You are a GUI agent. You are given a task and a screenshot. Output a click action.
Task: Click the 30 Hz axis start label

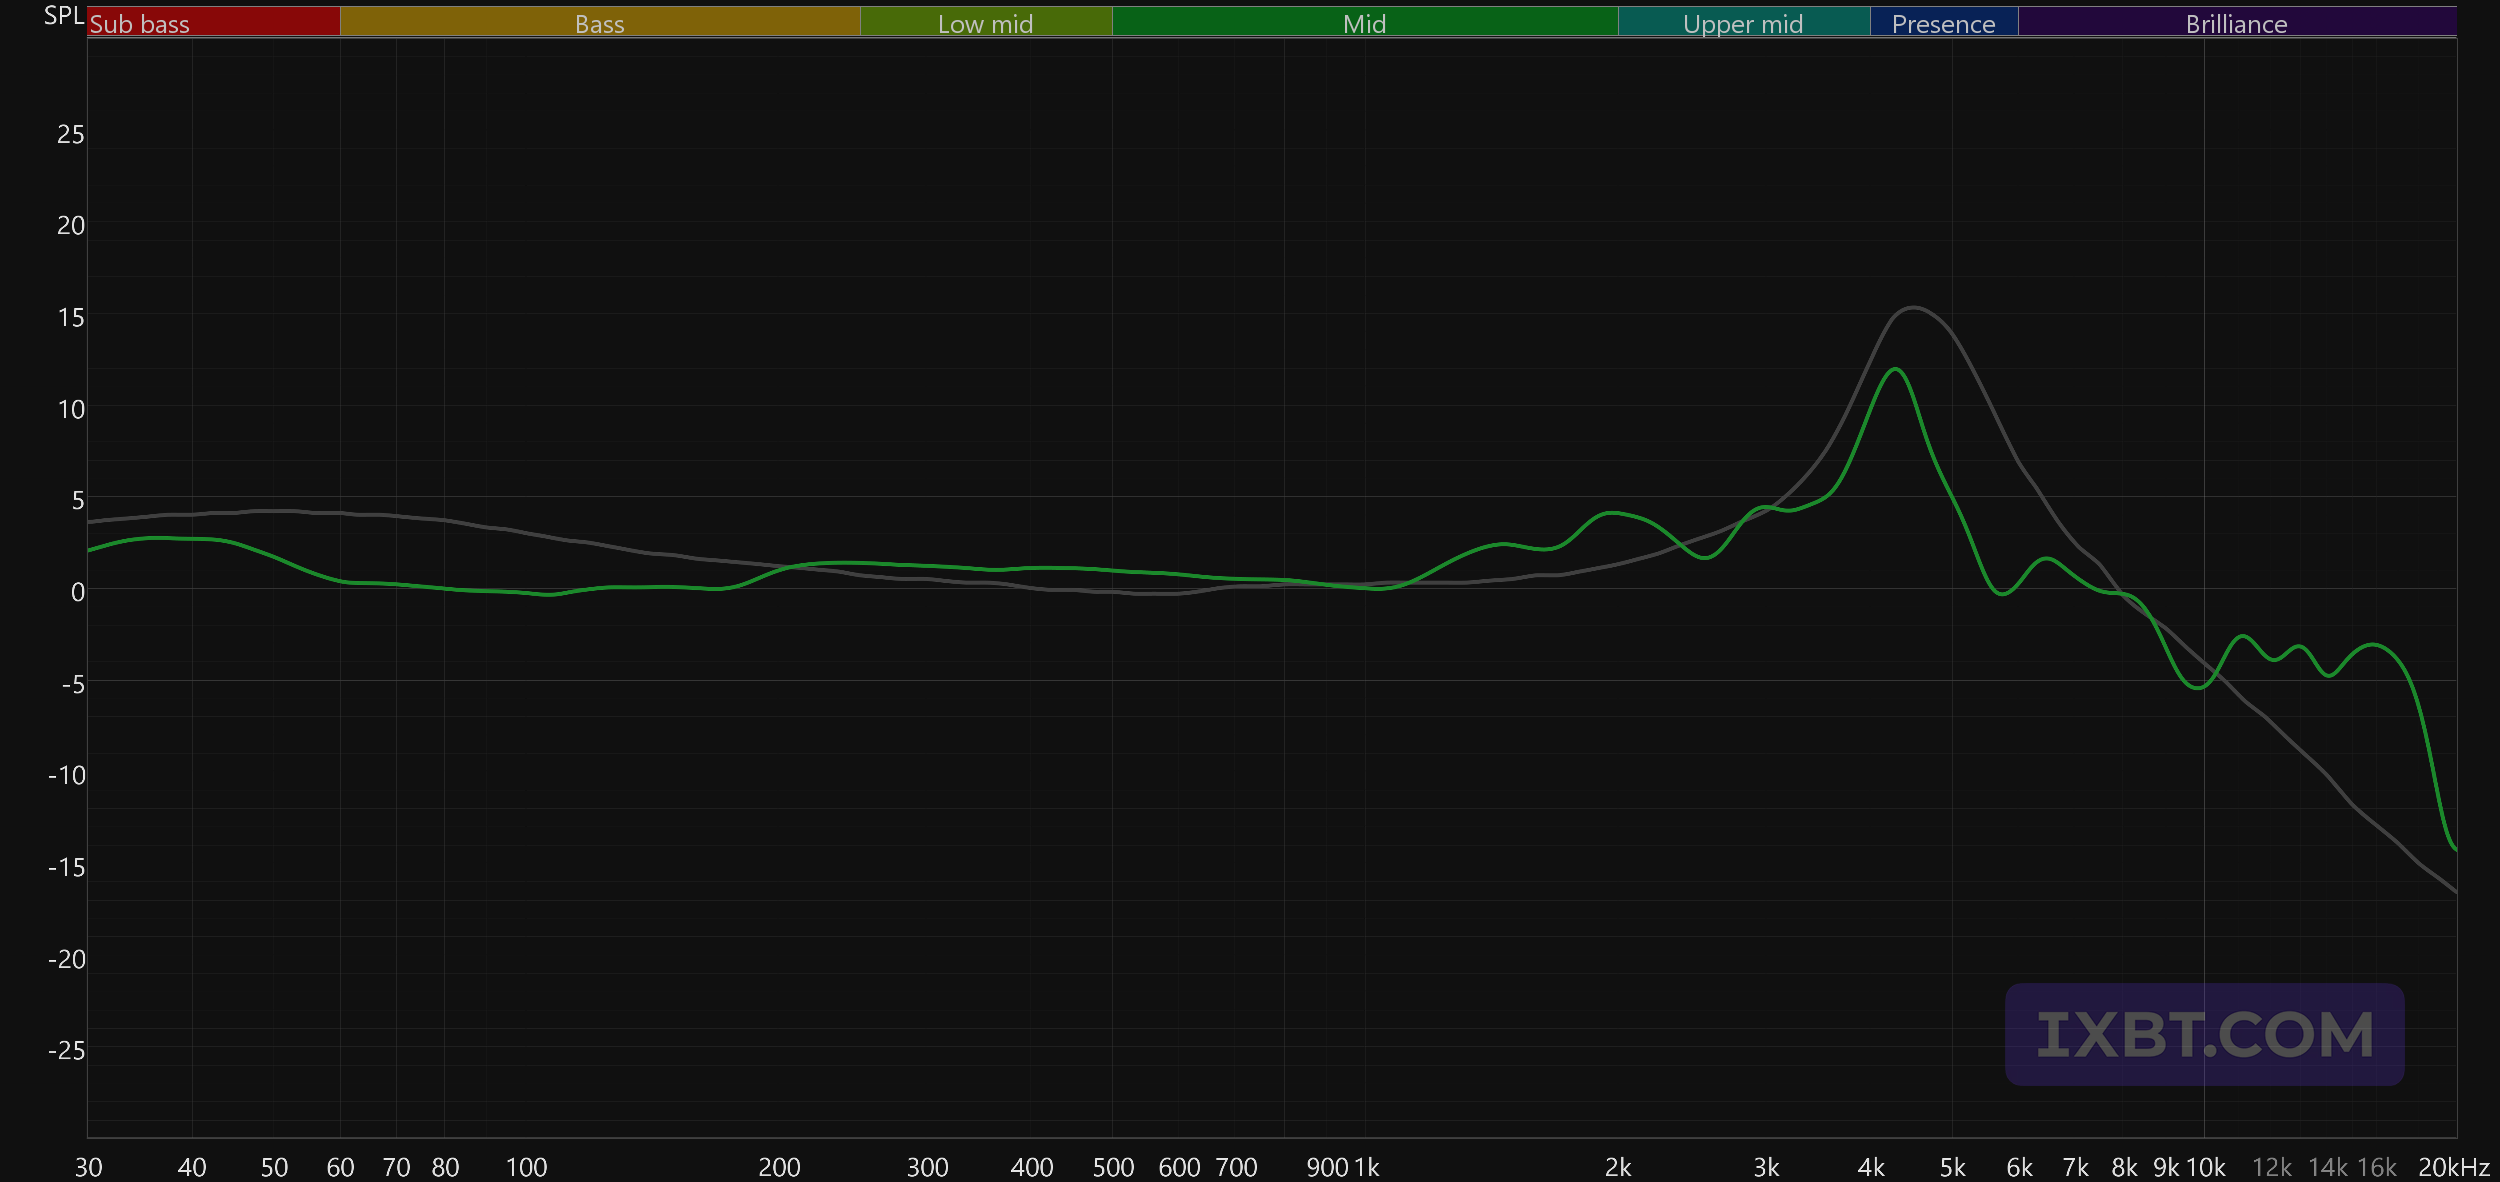pos(88,1167)
